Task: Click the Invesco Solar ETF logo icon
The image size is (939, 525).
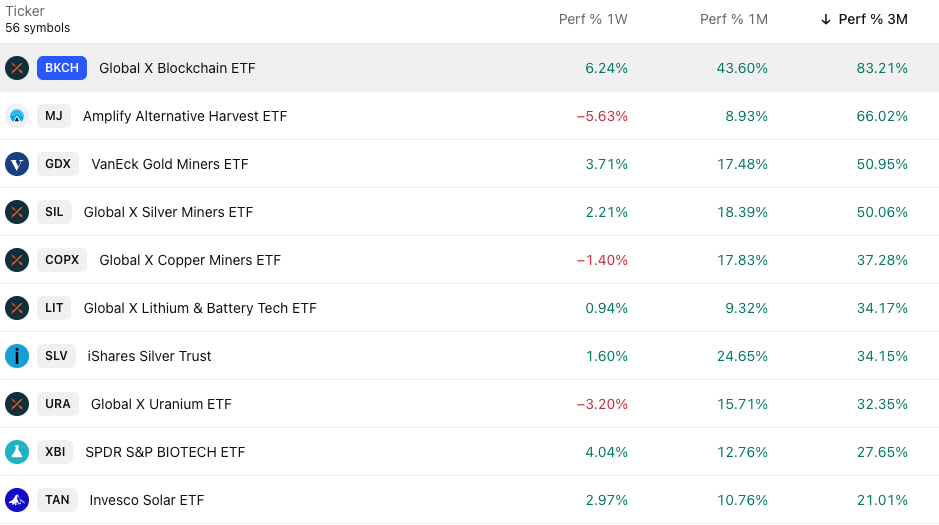Action: (17, 500)
